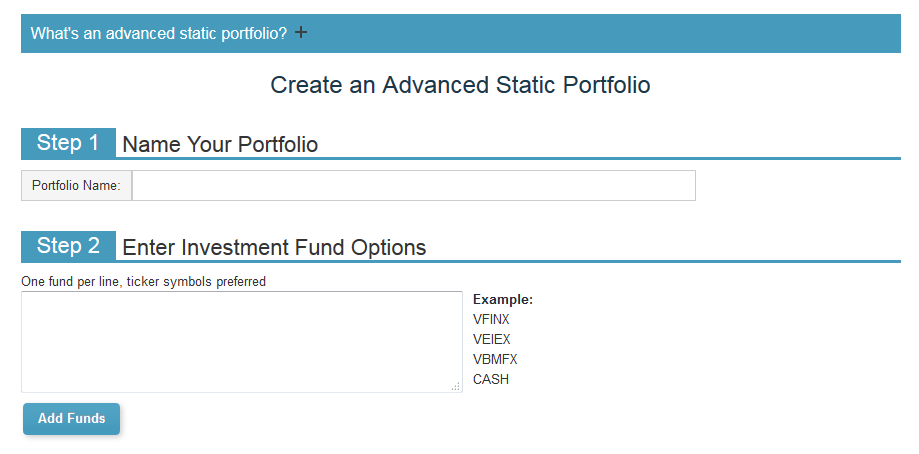The width and height of the screenshot is (919, 454).
Task: Click the "Enter Investment Fund Options" heading
Action: coord(274,247)
